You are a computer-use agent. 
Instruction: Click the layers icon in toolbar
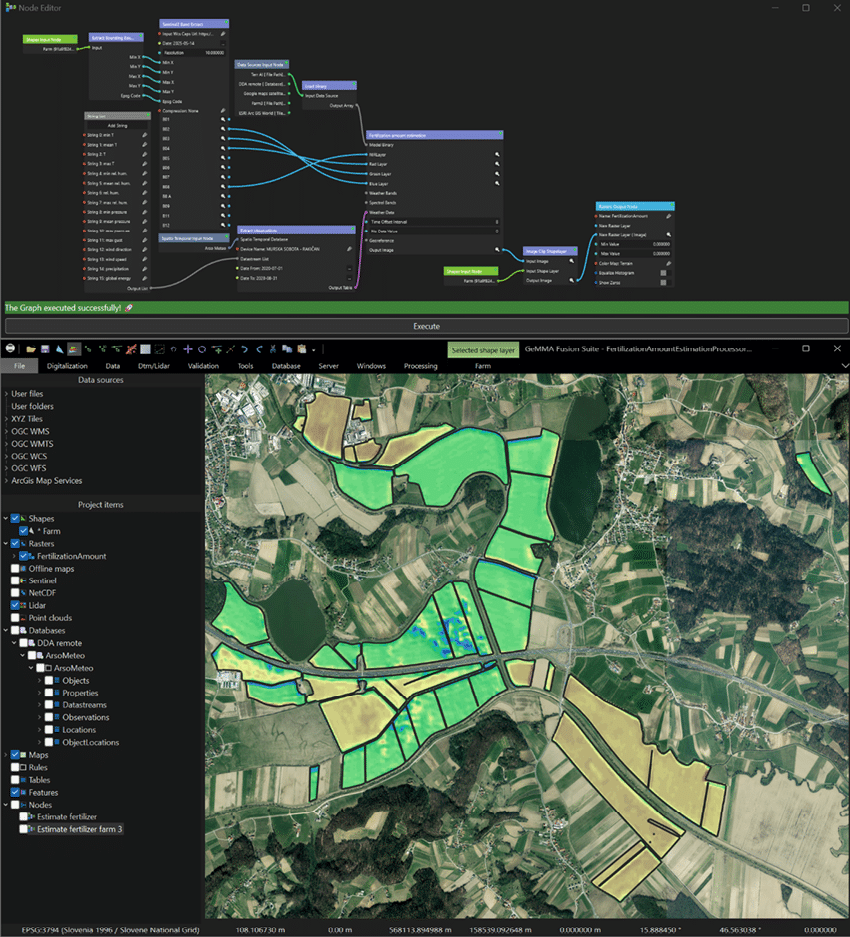click(x=73, y=349)
